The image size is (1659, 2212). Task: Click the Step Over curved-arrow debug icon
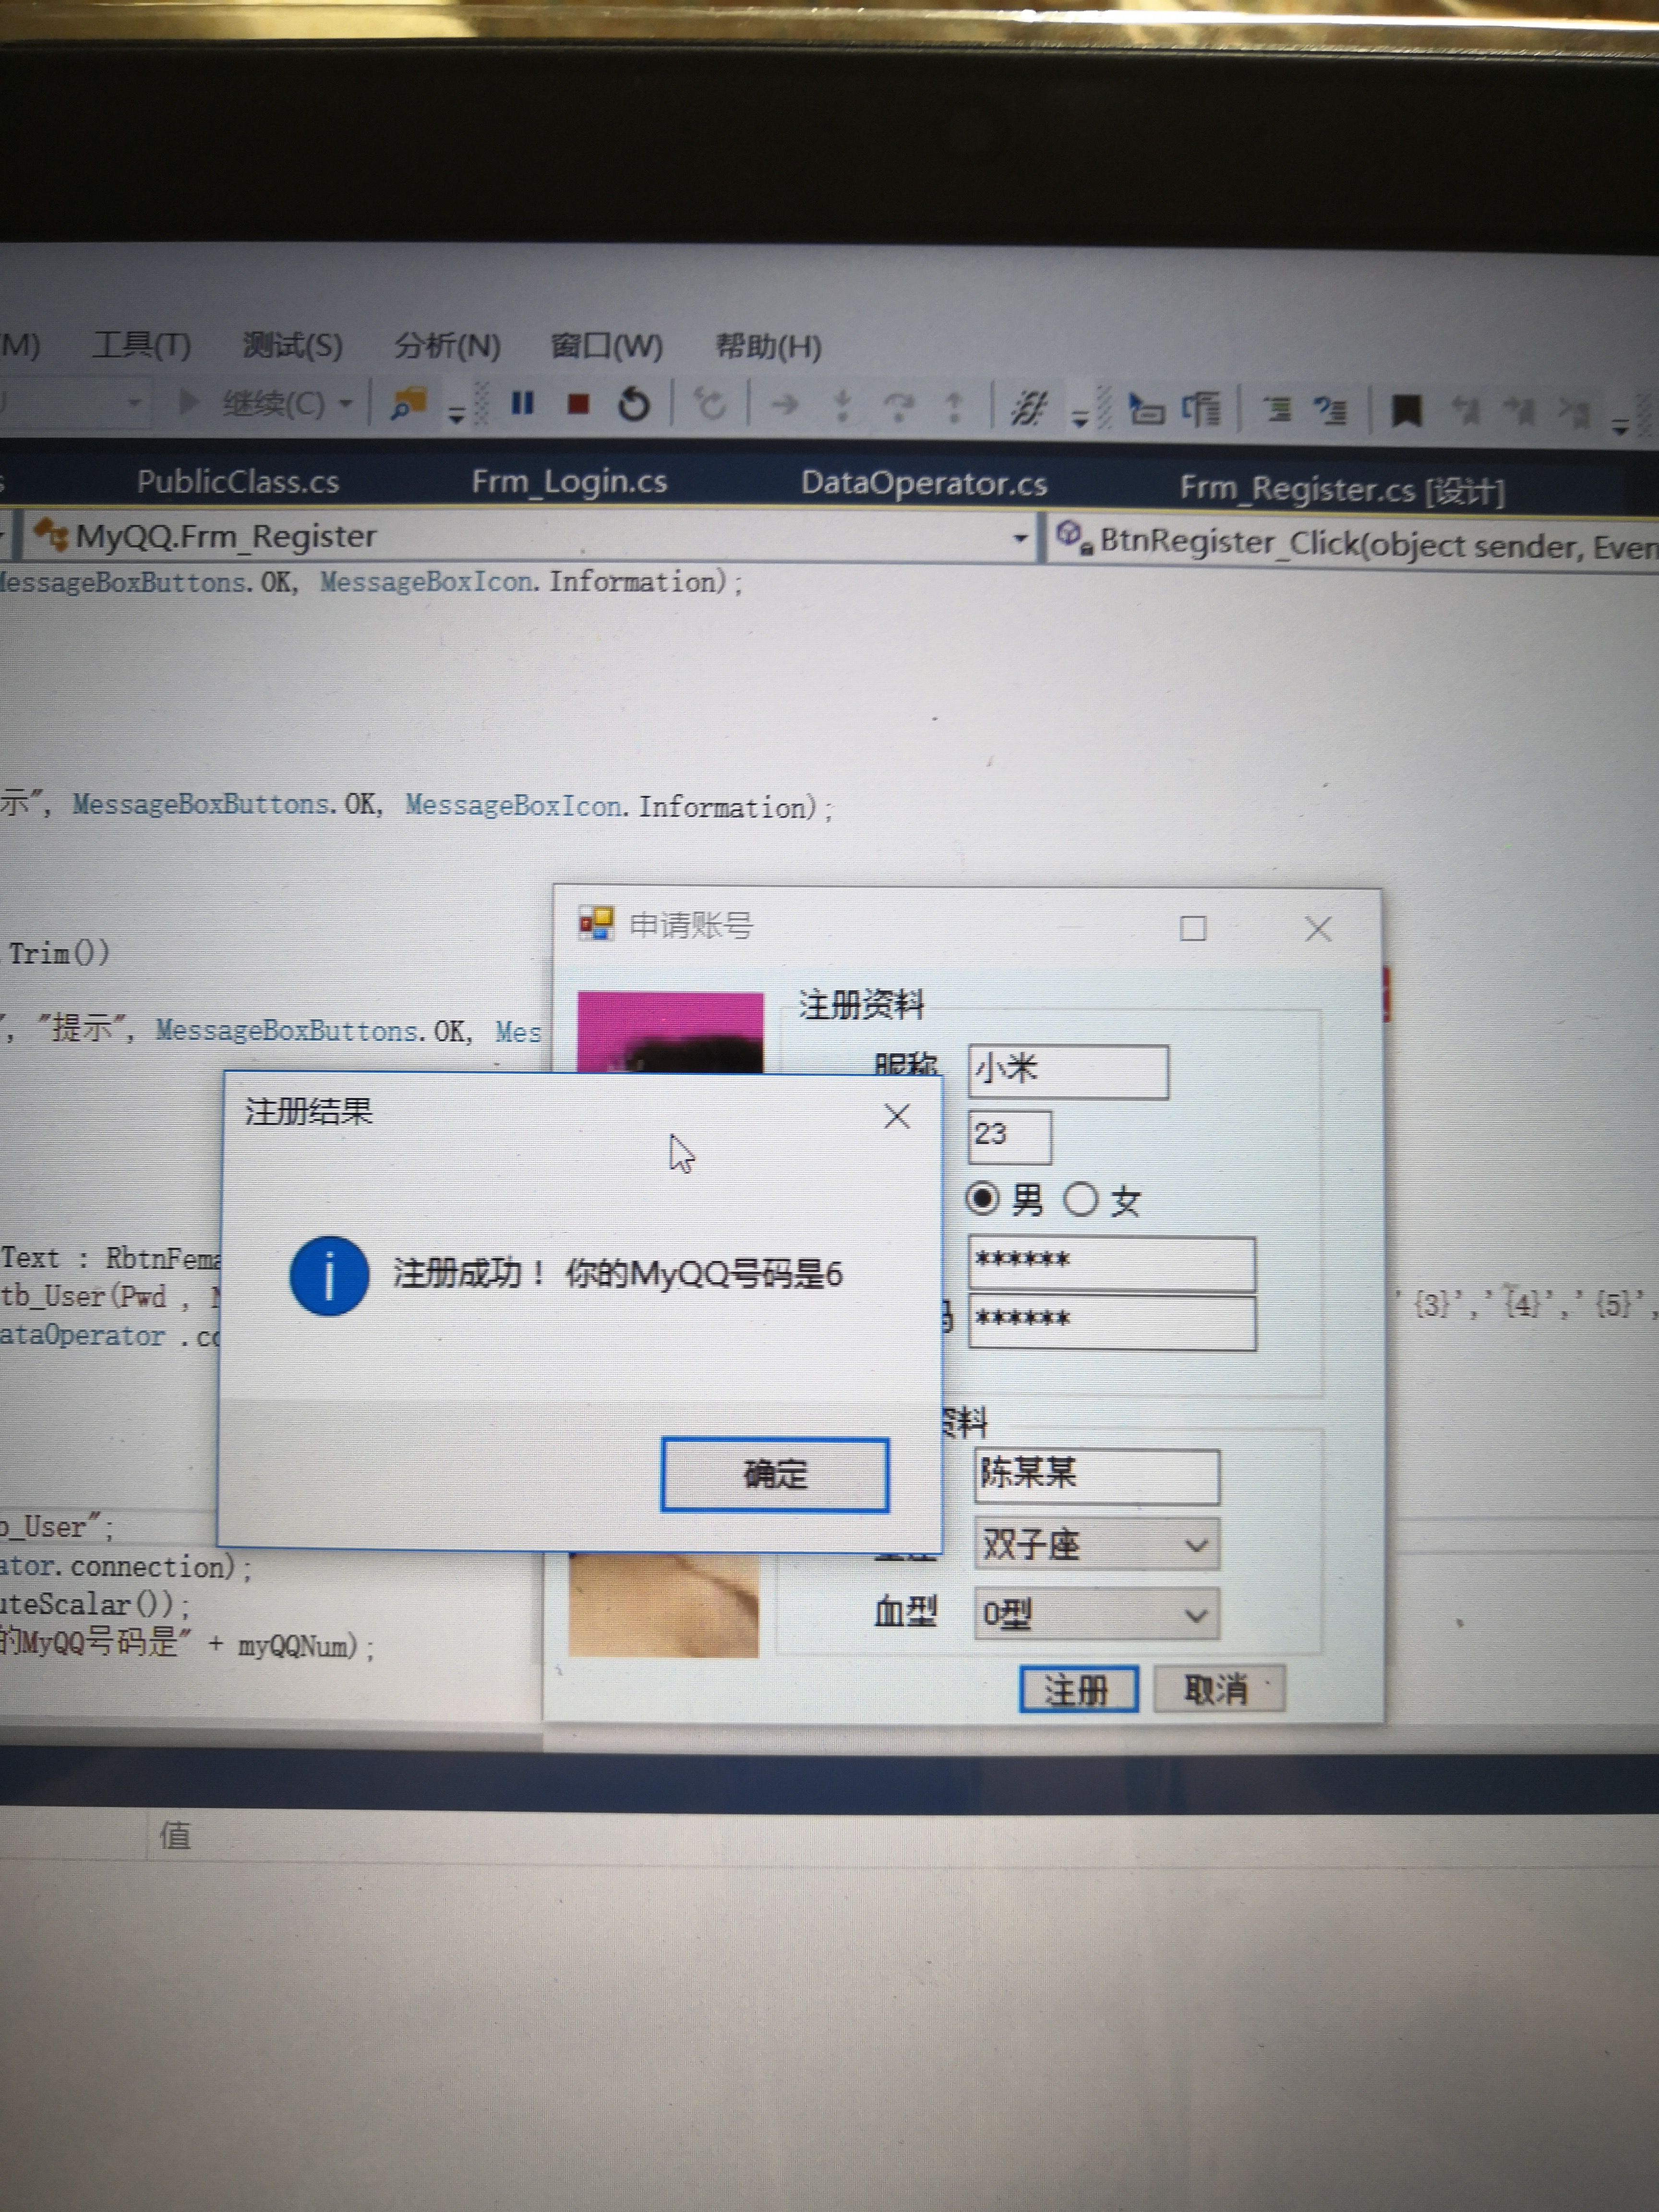(x=899, y=406)
